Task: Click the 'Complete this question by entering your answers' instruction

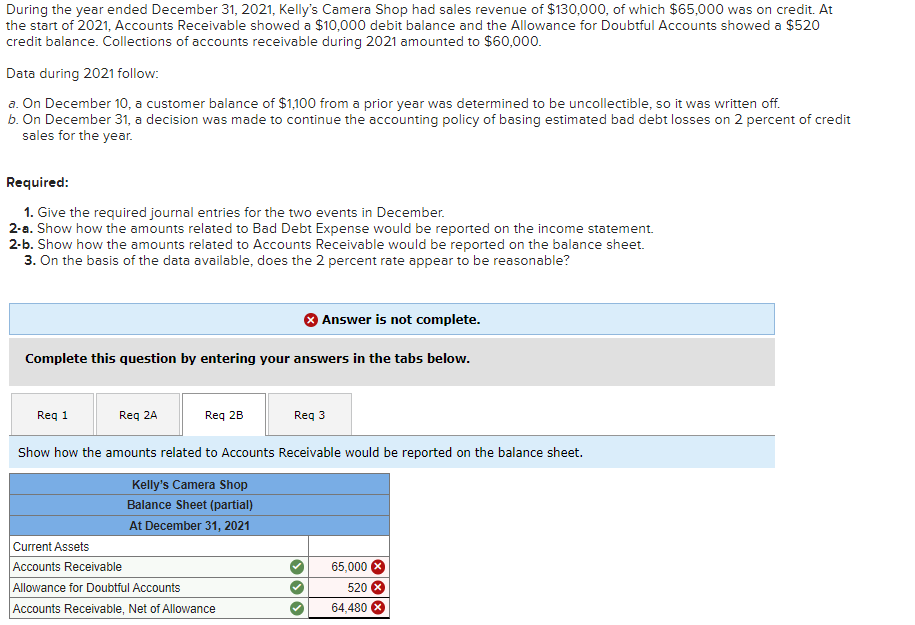Action: (247, 358)
